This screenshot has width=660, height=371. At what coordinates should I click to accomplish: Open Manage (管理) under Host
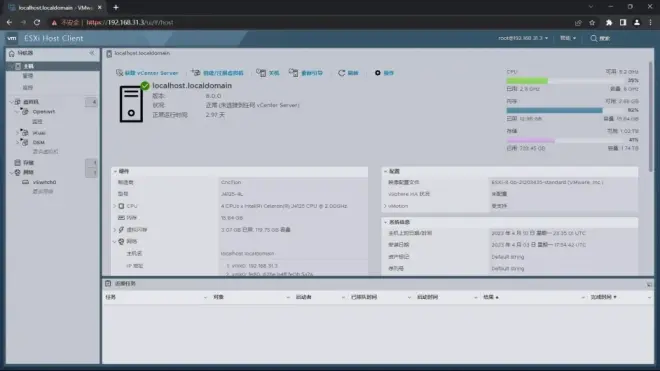[x=28, y=76]
